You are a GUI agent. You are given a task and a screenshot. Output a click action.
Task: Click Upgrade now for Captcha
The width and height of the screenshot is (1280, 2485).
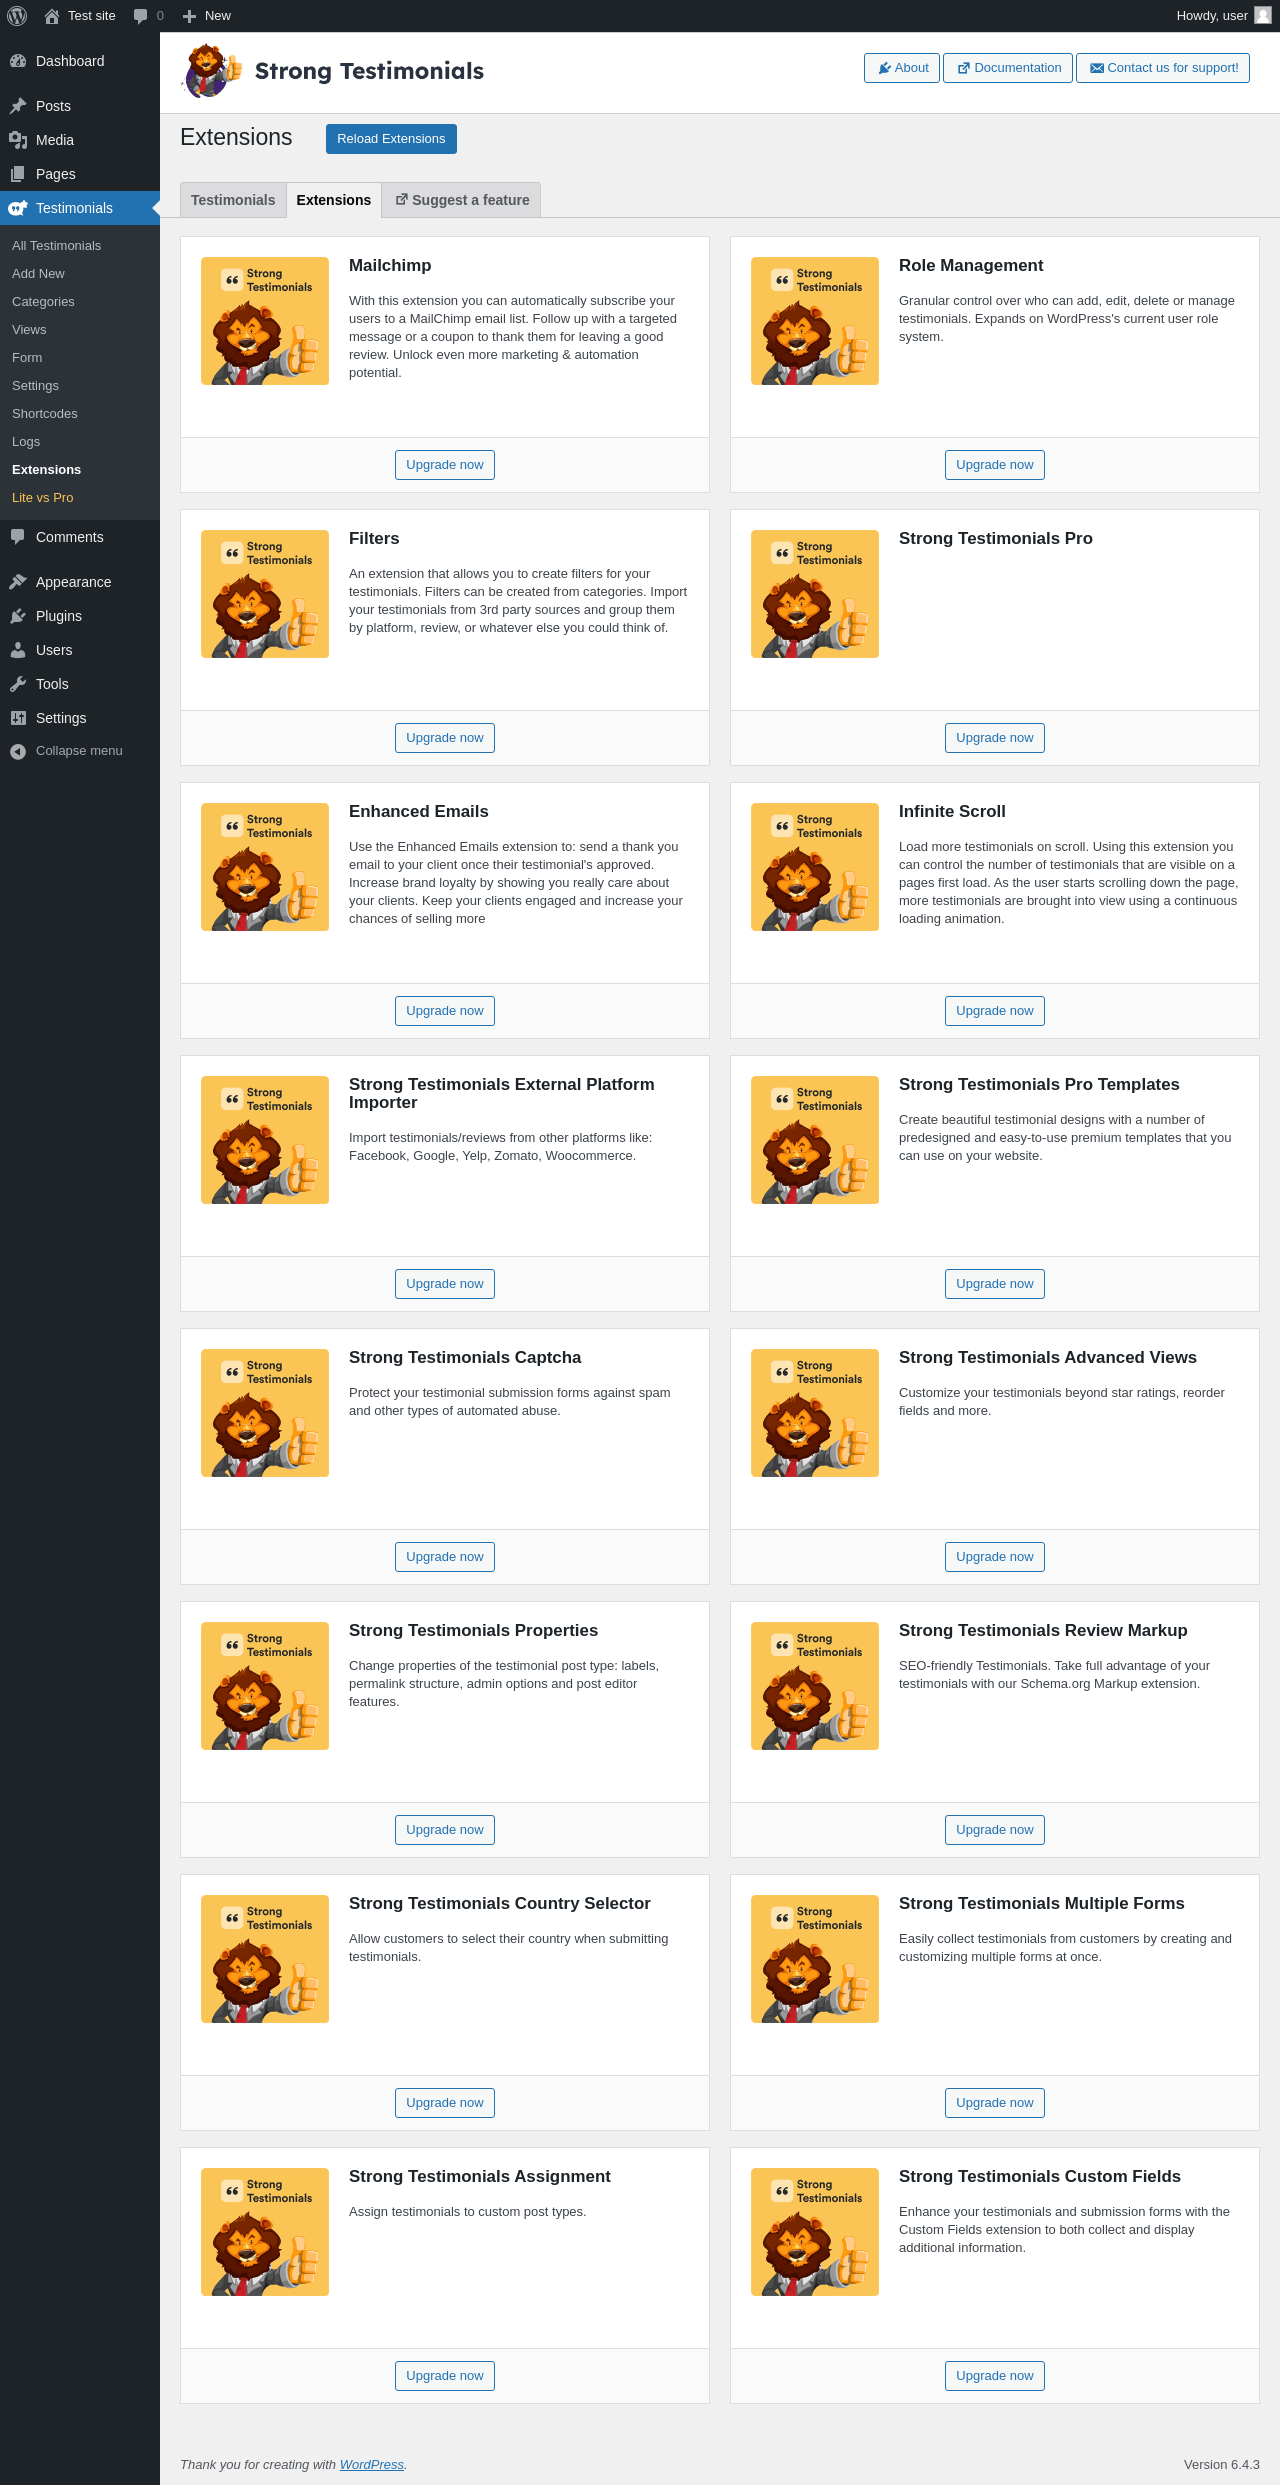(445, 1557)
